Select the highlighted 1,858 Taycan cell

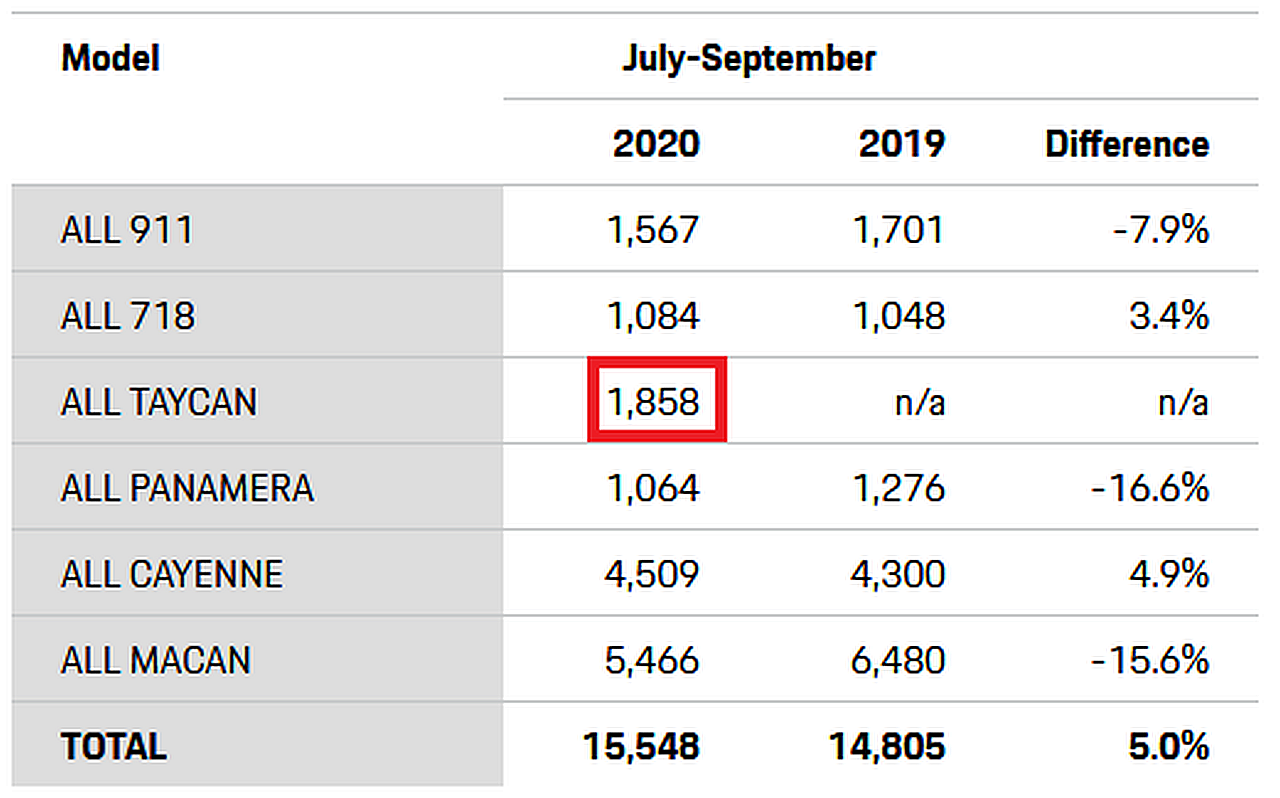(656, 401)
